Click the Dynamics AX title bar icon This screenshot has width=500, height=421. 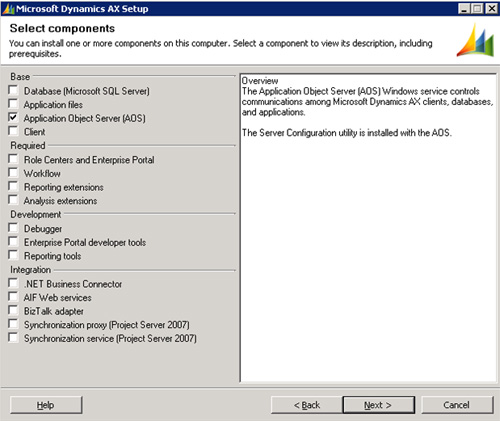8,9
